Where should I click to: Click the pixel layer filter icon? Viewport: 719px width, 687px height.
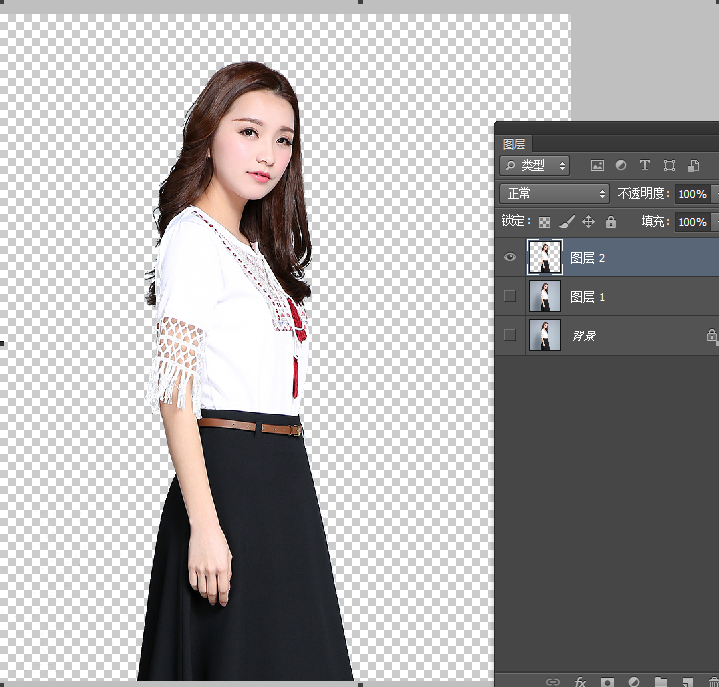(597, 166)
